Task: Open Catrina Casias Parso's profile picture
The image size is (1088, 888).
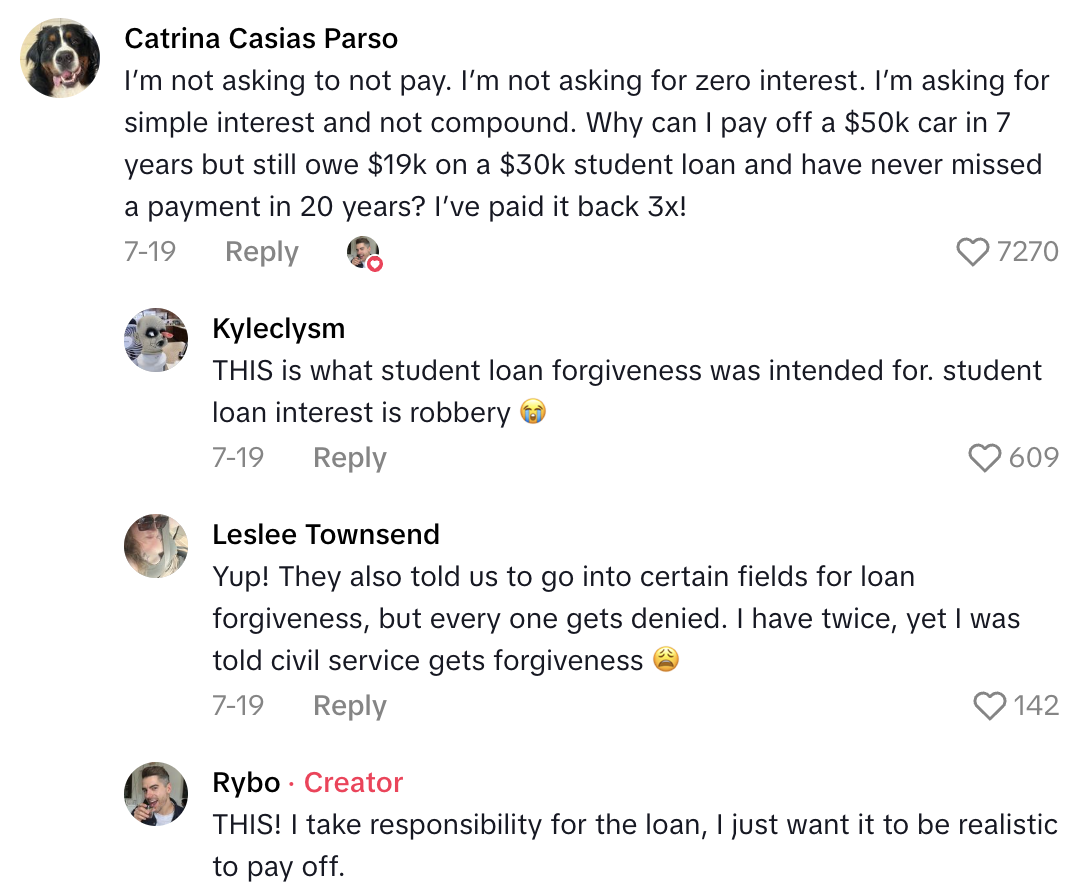Action: 60,58
